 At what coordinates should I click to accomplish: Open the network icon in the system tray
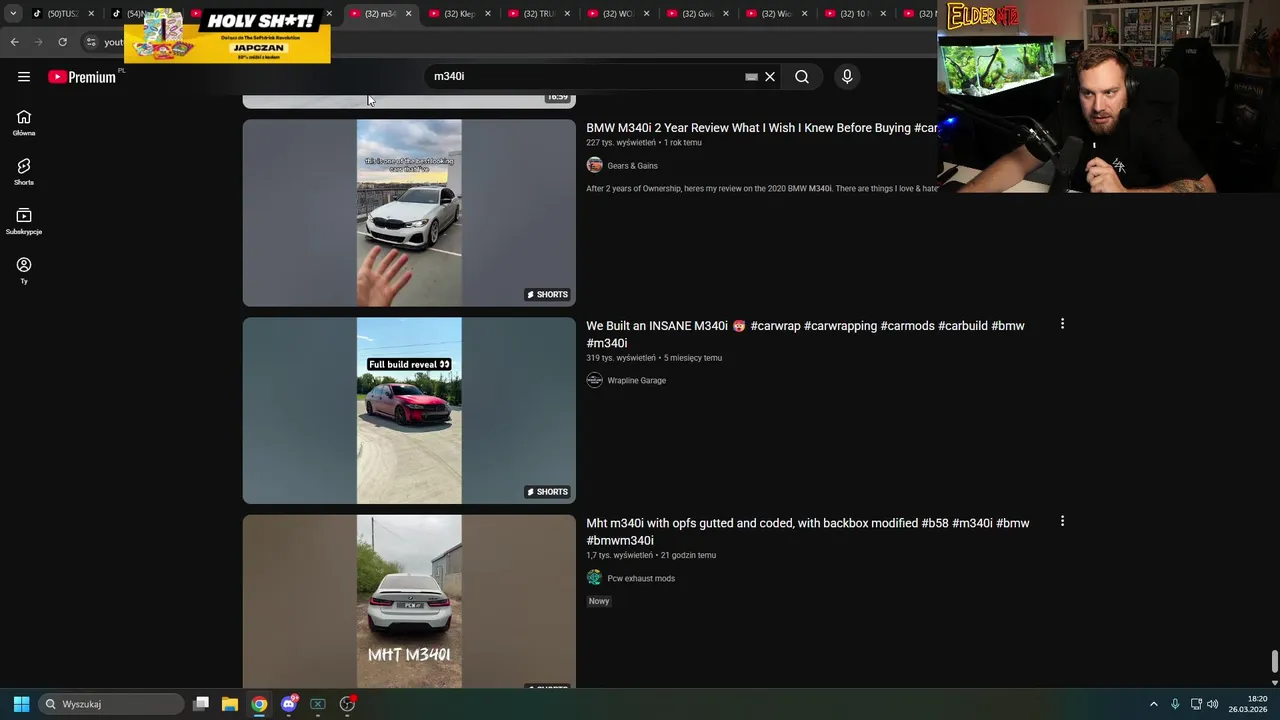click(1196, 704)
